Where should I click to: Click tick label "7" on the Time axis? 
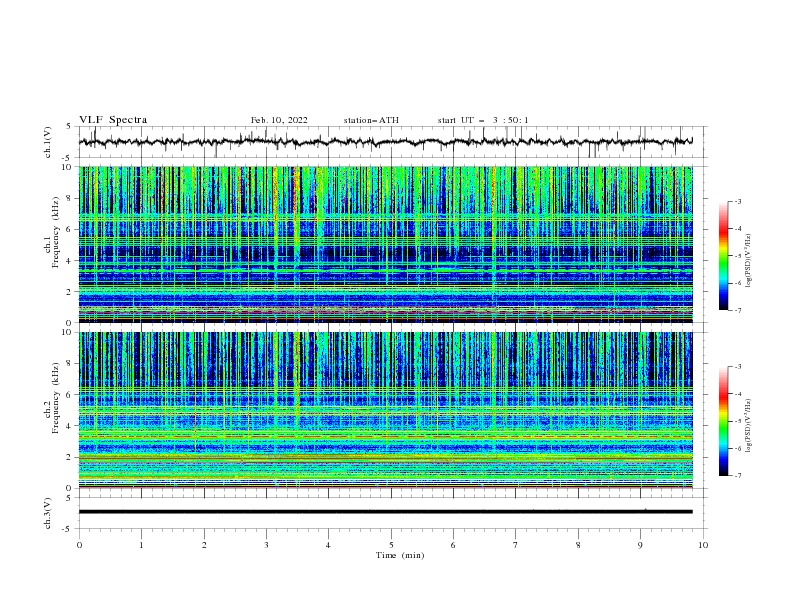516,545
